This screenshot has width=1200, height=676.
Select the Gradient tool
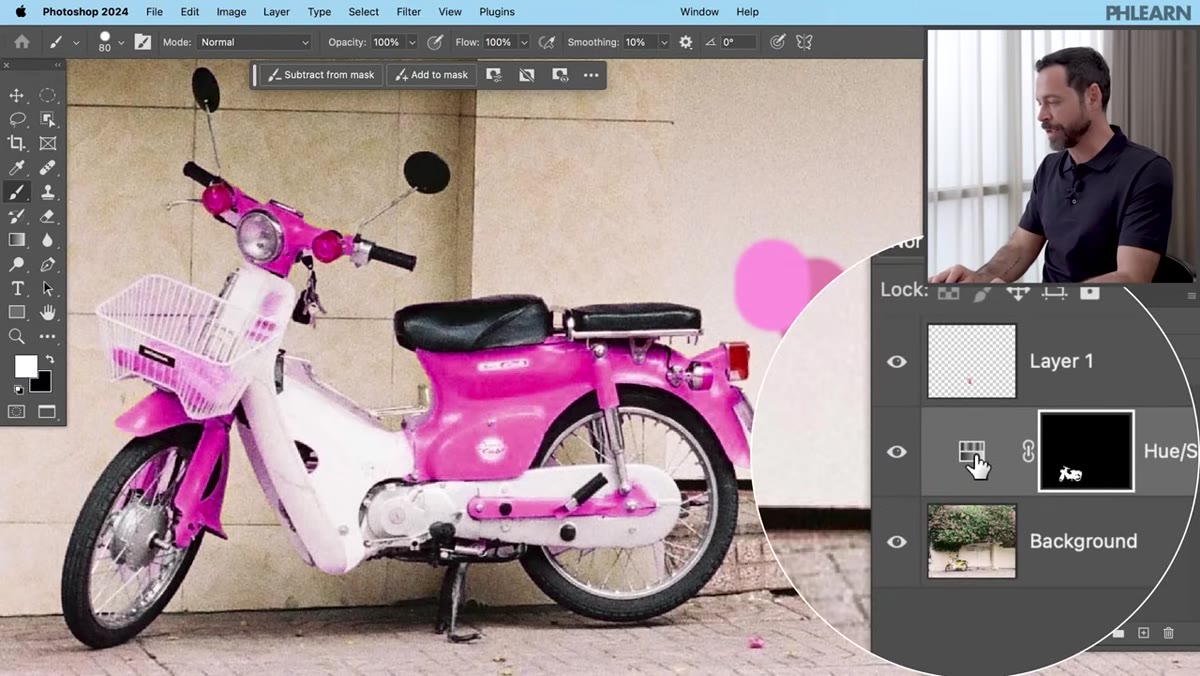(x=17, y=240)
